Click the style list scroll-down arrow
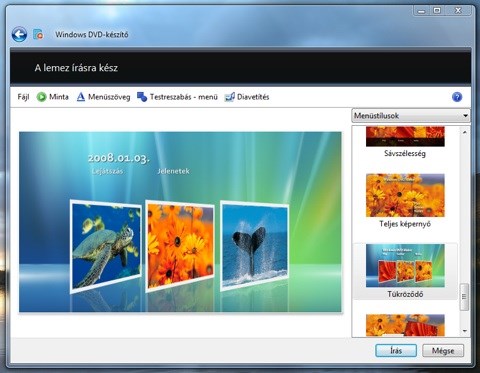480x373 pixels. (x=465, y=331)
